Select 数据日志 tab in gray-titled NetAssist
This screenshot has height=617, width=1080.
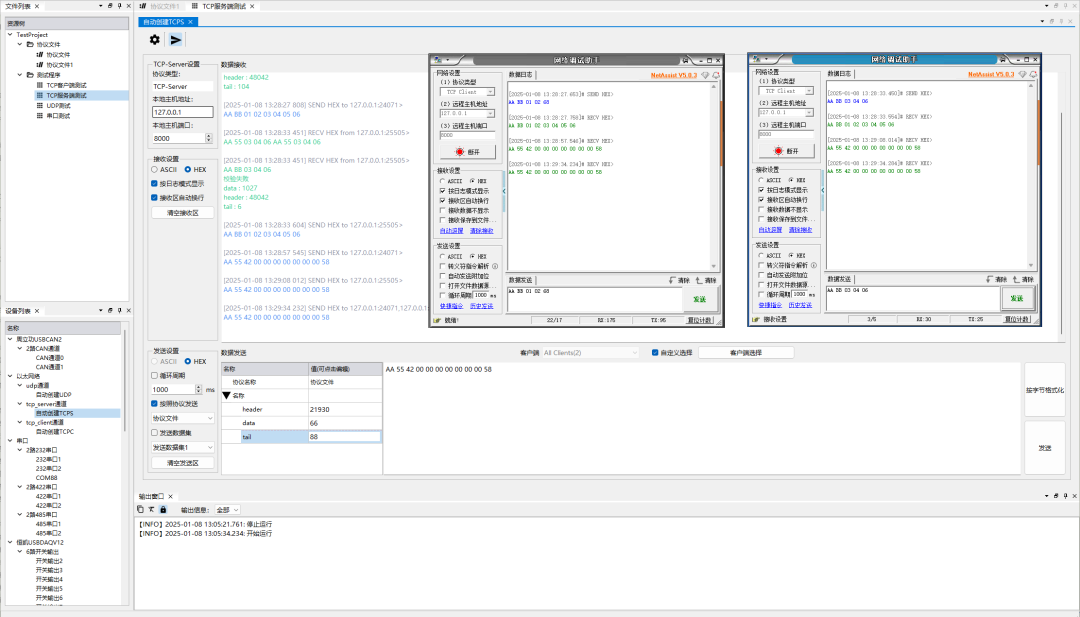[x=521, y=74]
